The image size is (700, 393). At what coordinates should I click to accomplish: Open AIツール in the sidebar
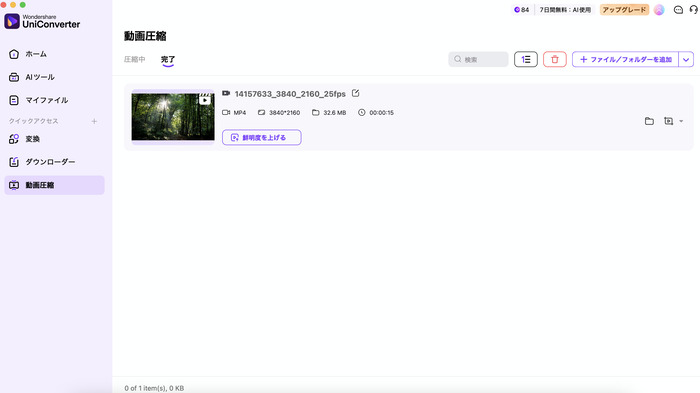(54, 77)
